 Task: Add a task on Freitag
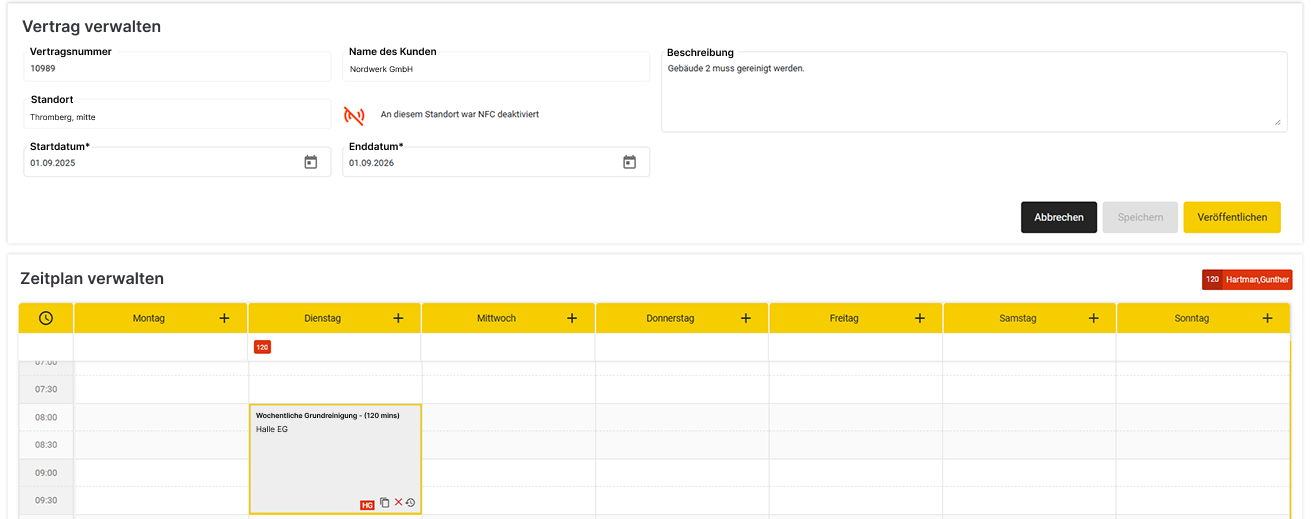(x=920, y=318)
